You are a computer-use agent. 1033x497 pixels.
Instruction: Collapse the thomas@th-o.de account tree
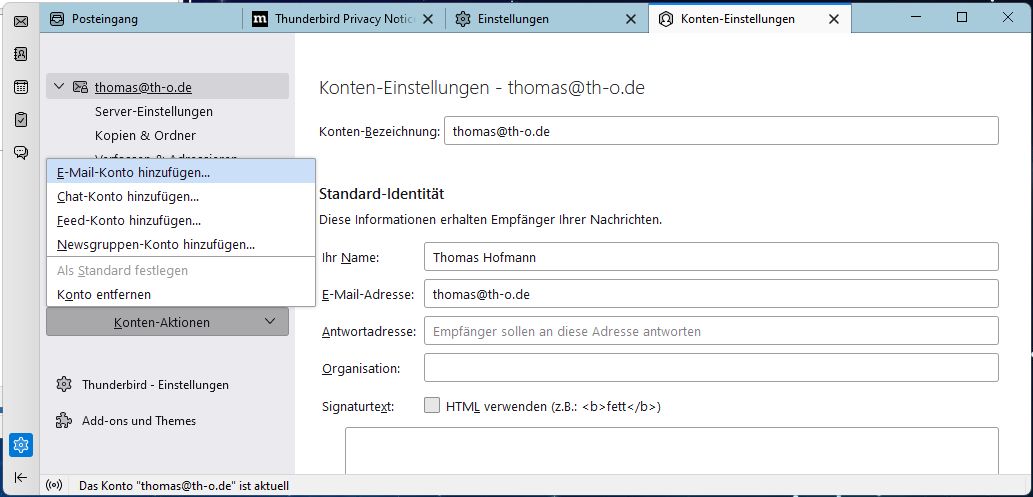59,87
